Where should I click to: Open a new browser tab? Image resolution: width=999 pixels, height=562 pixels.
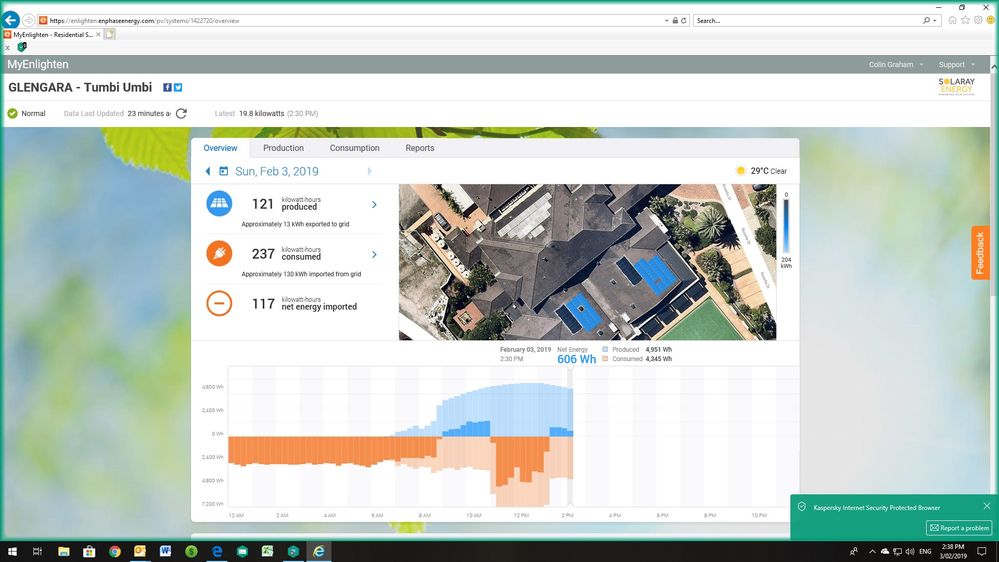110,34
